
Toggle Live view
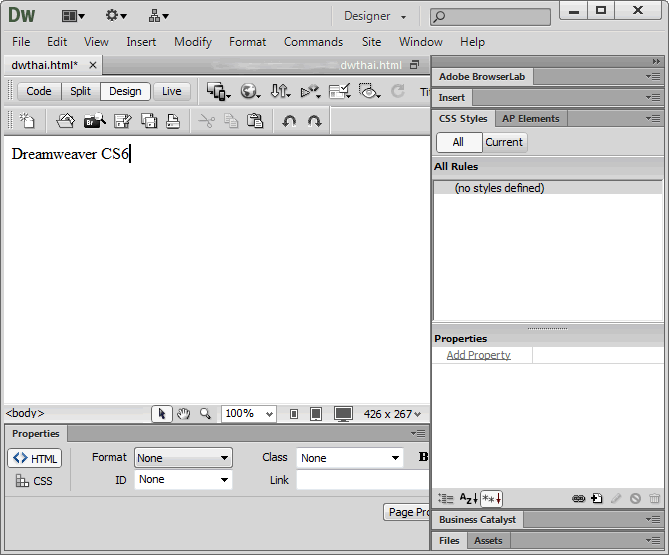coord(172,91)
